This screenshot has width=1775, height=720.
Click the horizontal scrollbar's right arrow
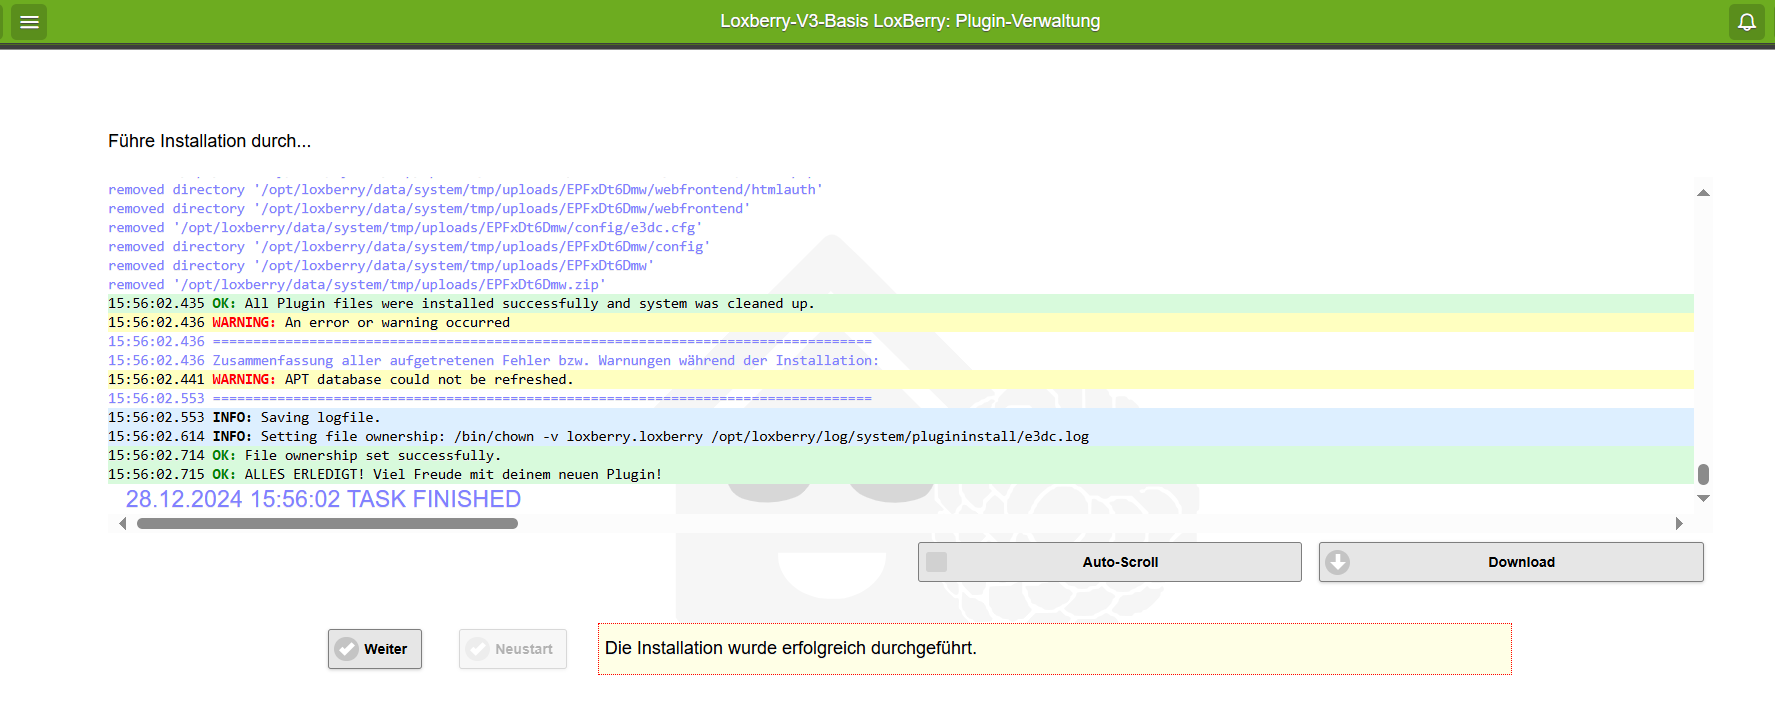click(1679, 524)
